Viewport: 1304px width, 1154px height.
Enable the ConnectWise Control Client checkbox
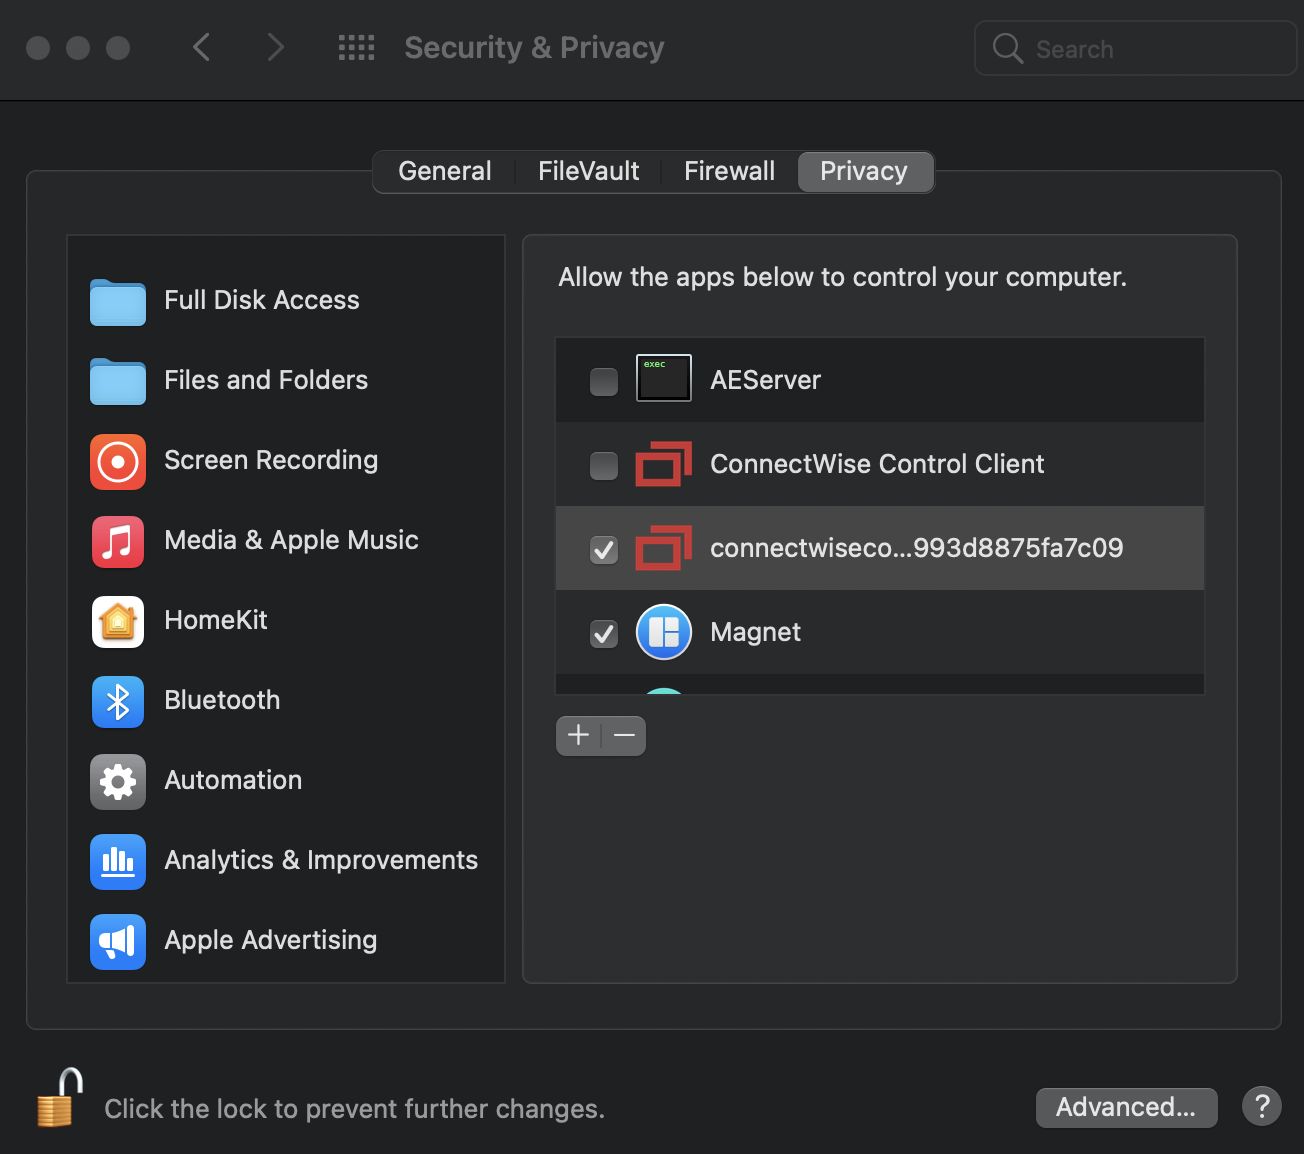tap(604, 465)
